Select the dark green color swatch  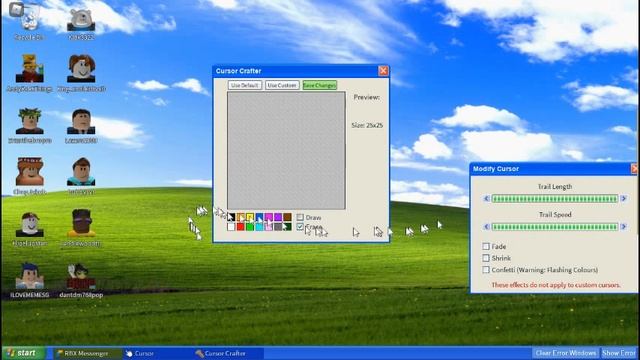[287, 227]
